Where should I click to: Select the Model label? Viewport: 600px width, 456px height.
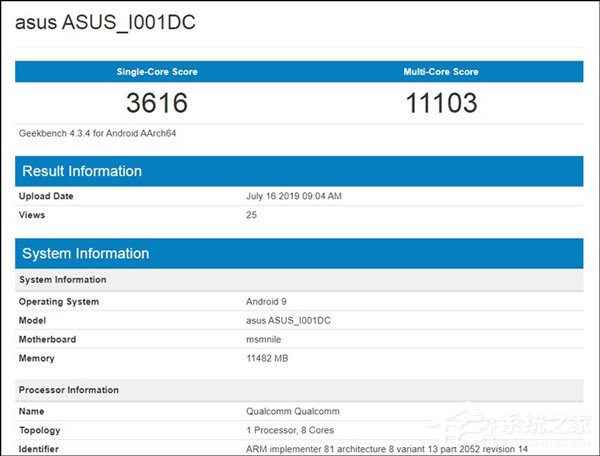32,320
